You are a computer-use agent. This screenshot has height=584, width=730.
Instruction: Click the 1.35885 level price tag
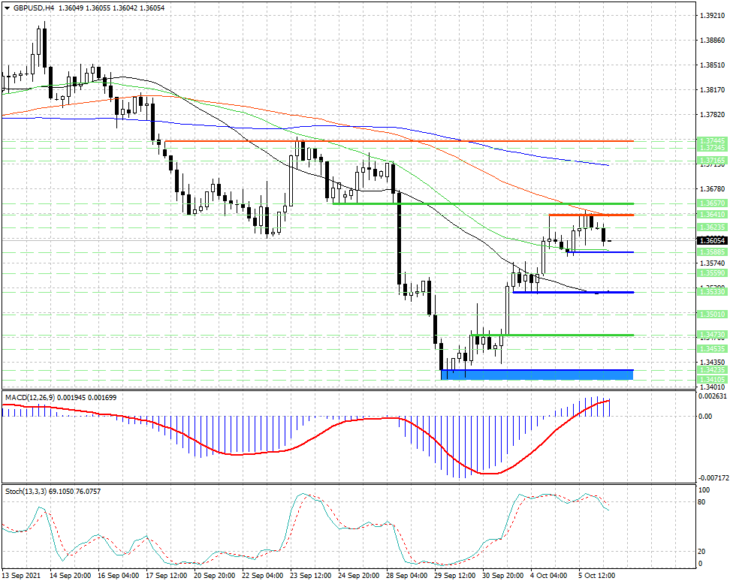click(712, 252)
